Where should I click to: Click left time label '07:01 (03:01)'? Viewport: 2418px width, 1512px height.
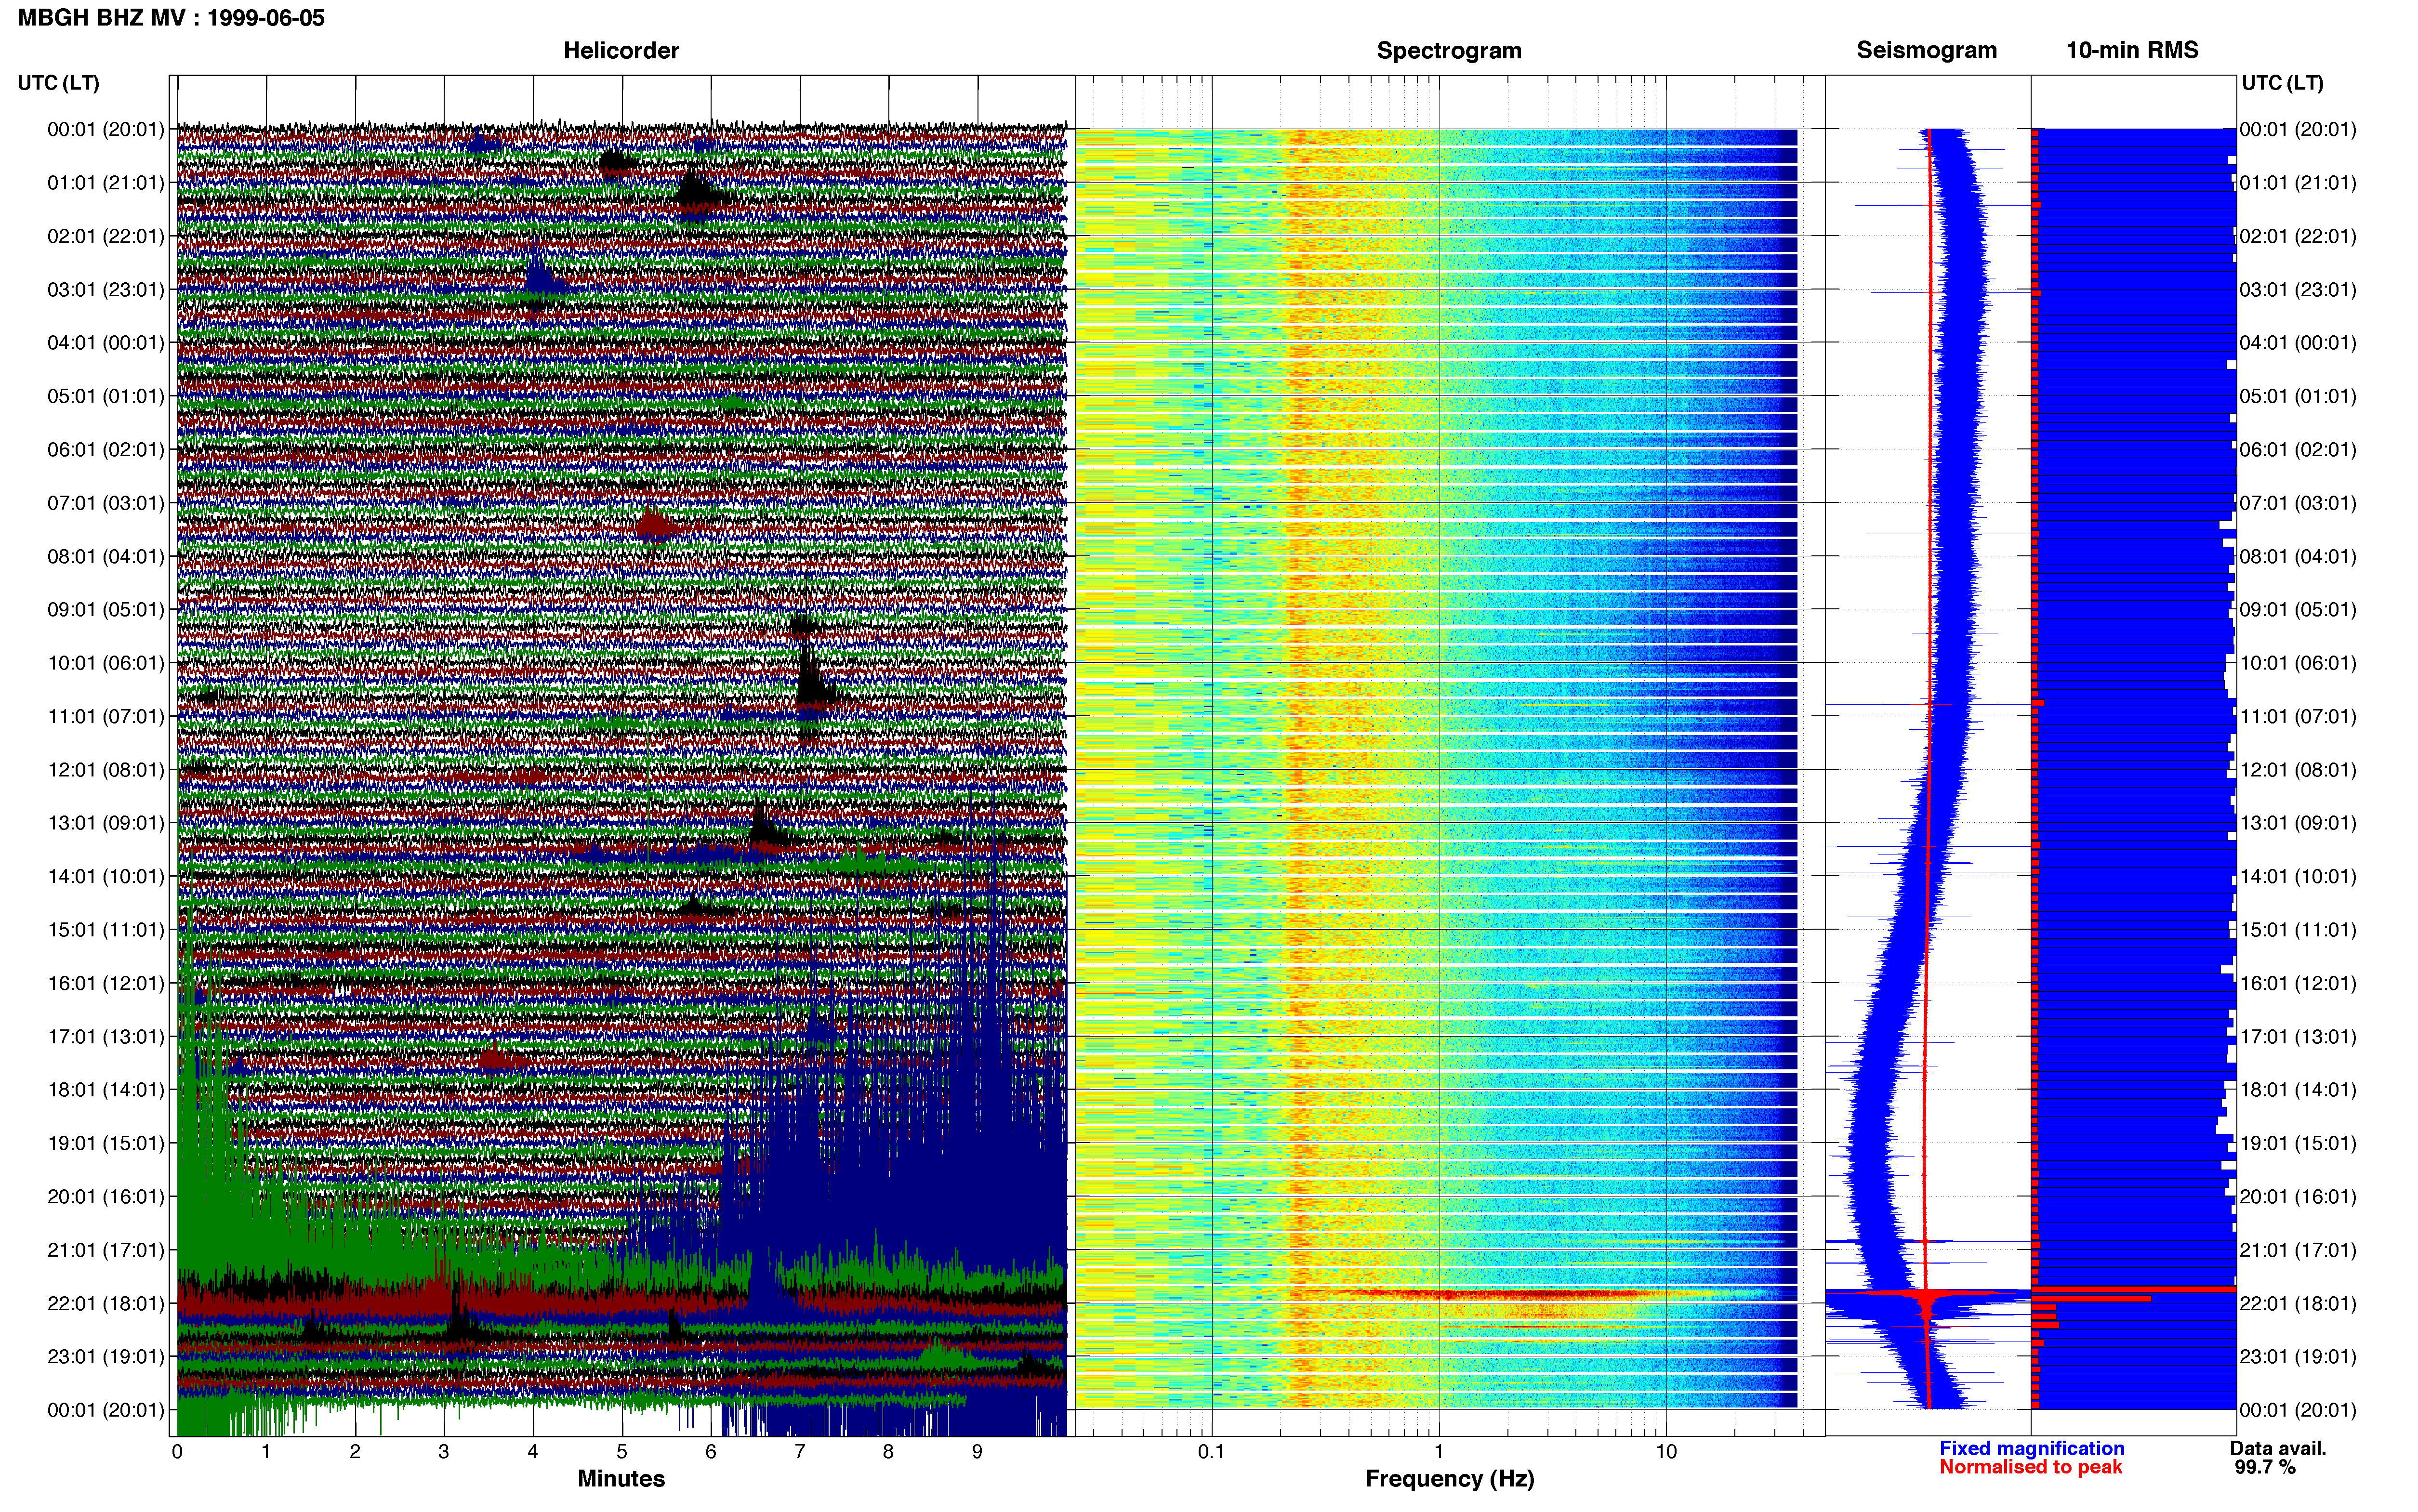point(106,502)
